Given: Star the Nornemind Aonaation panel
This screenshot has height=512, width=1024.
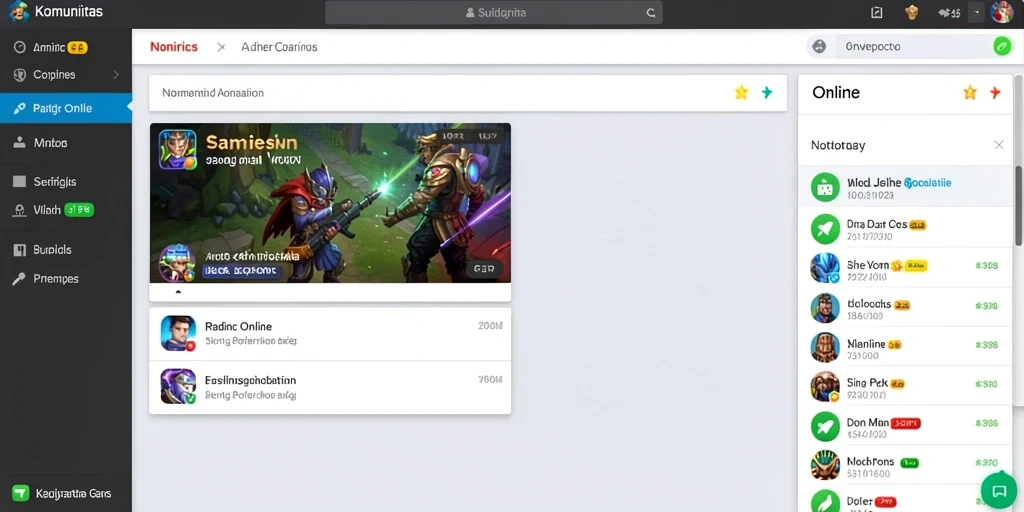Looking at the screenshot, I should pyautogui.click(x=741, y=93).
